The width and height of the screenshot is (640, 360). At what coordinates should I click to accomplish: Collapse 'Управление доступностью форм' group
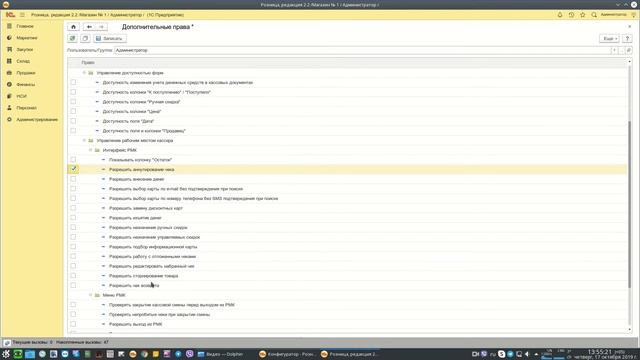tap(84, 73)
